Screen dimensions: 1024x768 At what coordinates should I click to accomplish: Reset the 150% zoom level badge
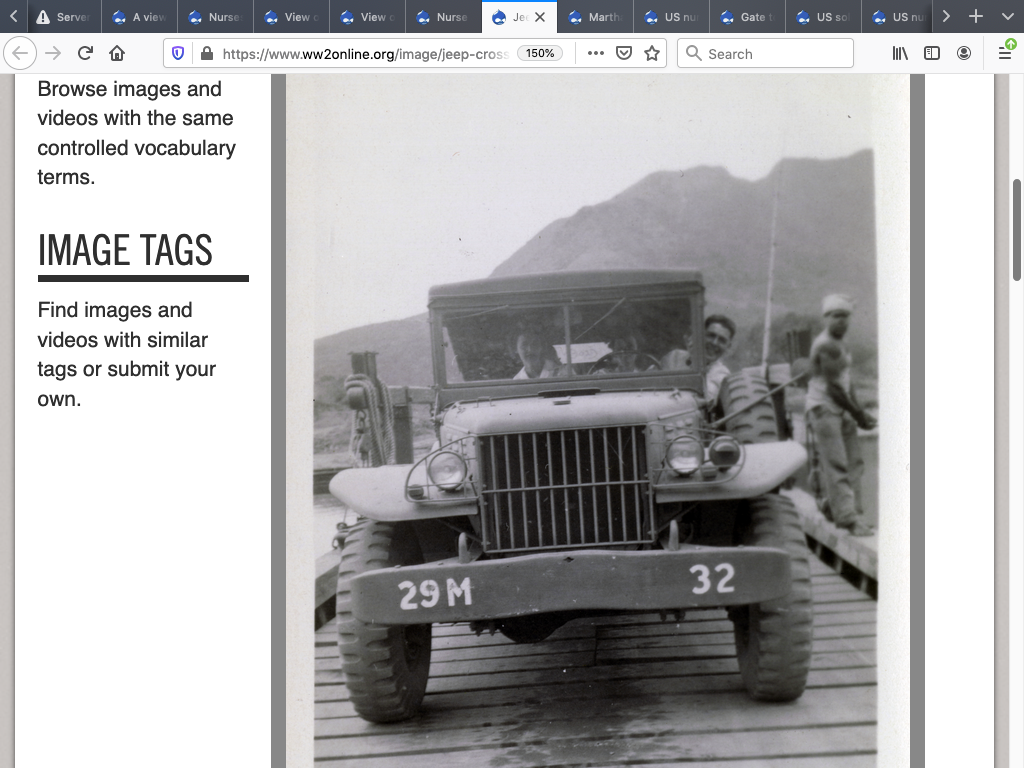(x=540, y=53)
